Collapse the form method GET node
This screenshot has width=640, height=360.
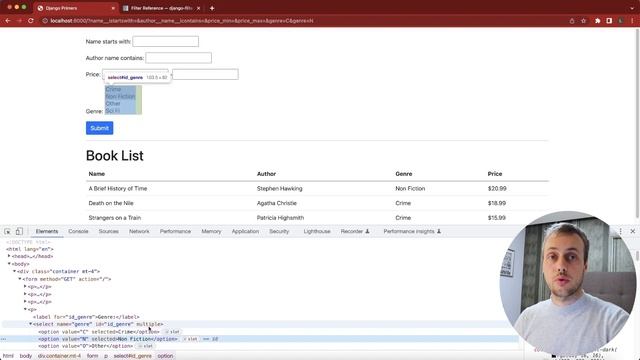click(20, 279)
